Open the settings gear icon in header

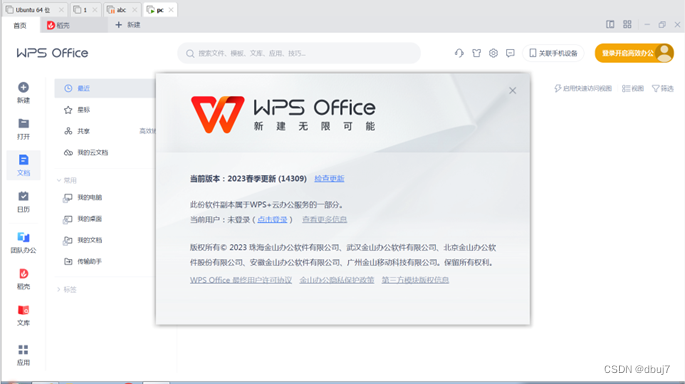[x=493, y=53]
